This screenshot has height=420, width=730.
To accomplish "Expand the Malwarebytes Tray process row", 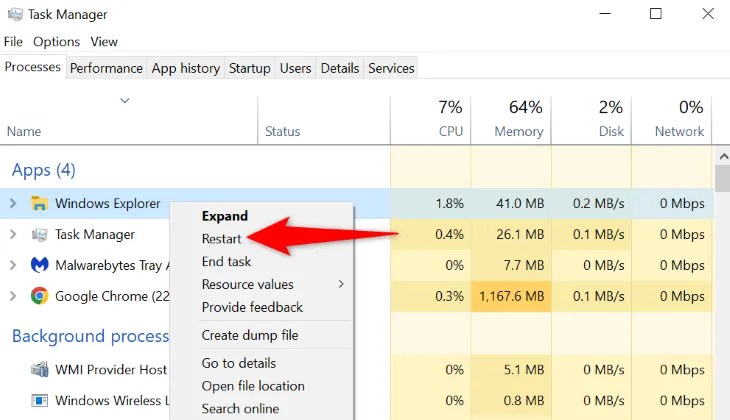I will tap(13, 265).
